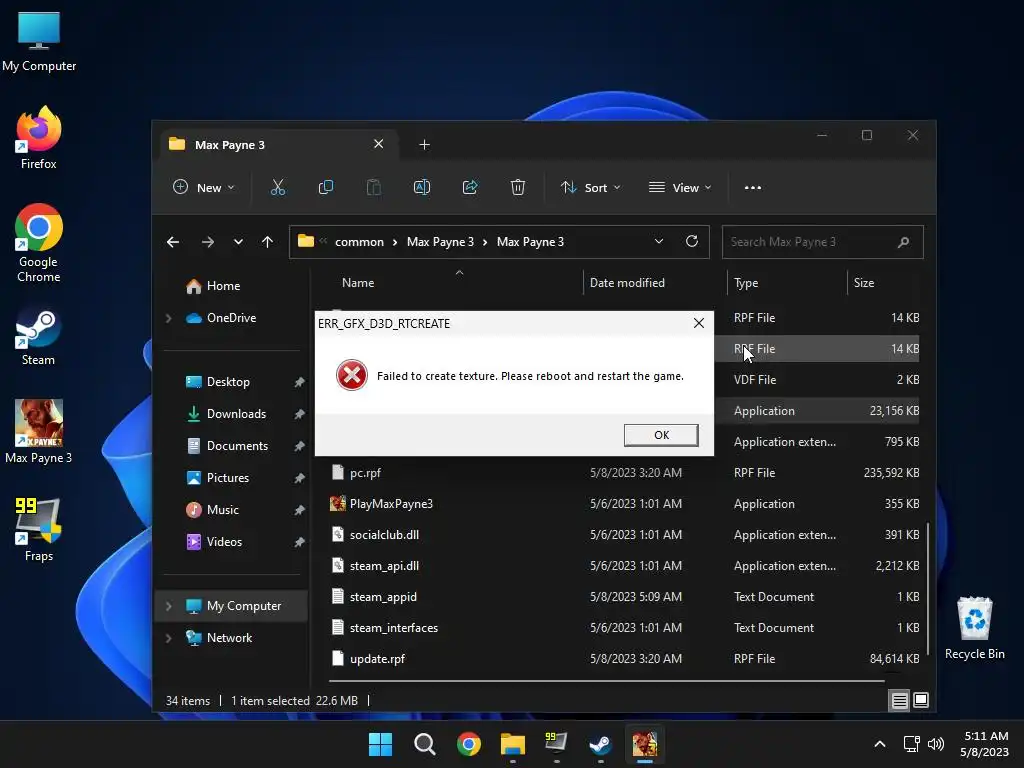Viewport: 1024px width, 768px height.
Task: Add a new explorer tab
Action: click(x=424, y=144)
